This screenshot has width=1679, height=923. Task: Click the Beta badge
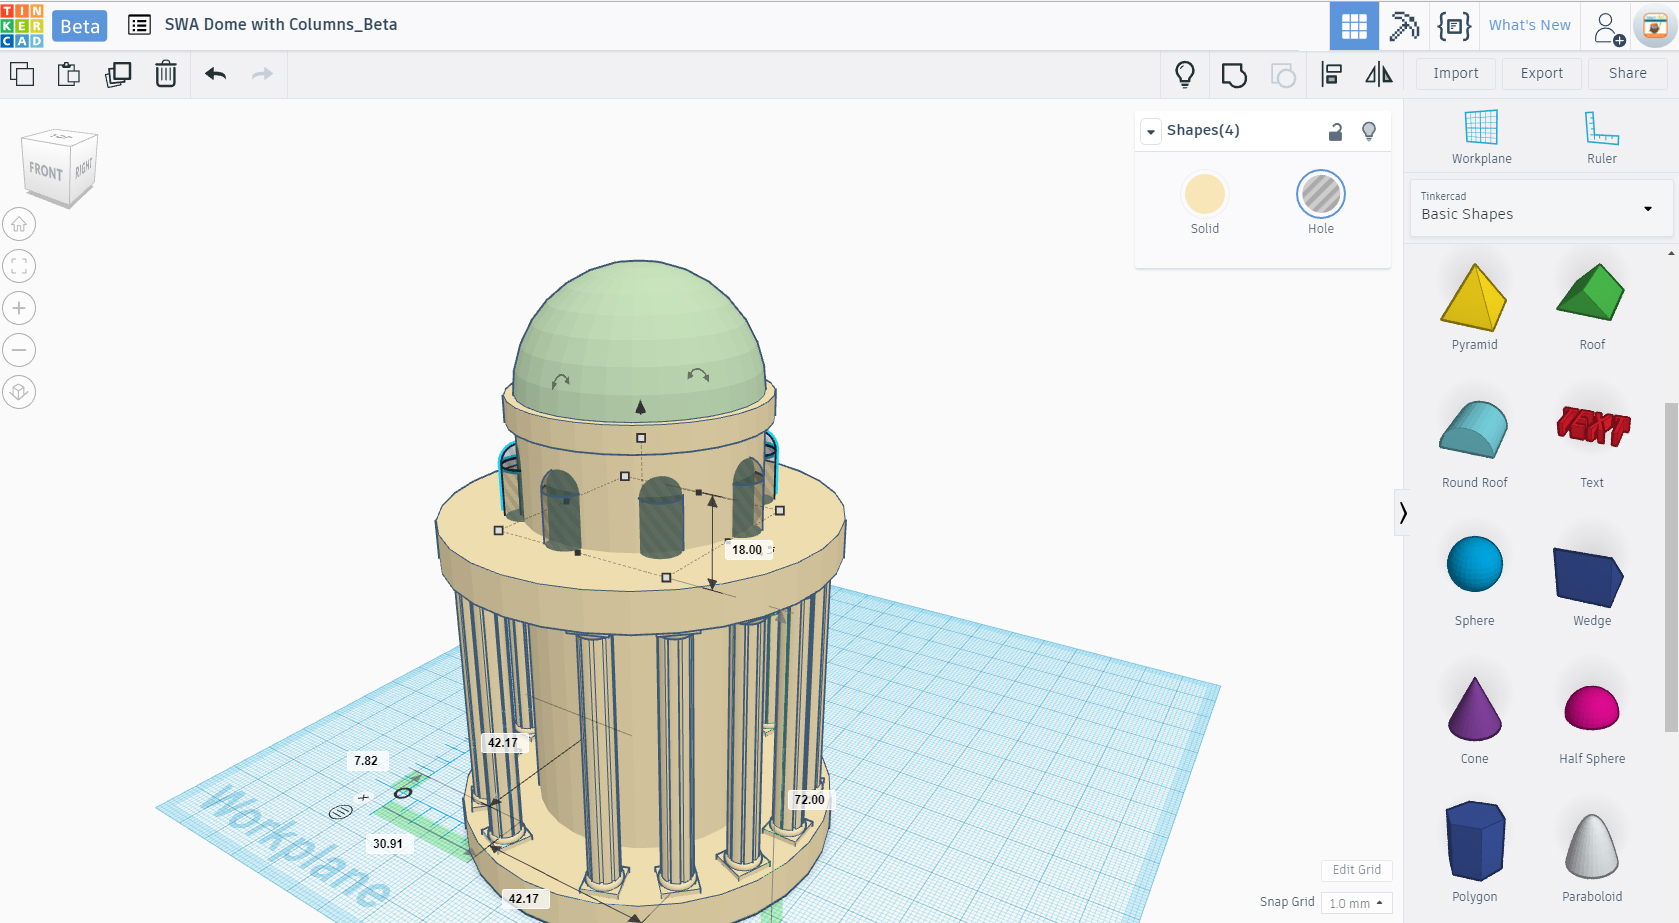coord(80,26)
